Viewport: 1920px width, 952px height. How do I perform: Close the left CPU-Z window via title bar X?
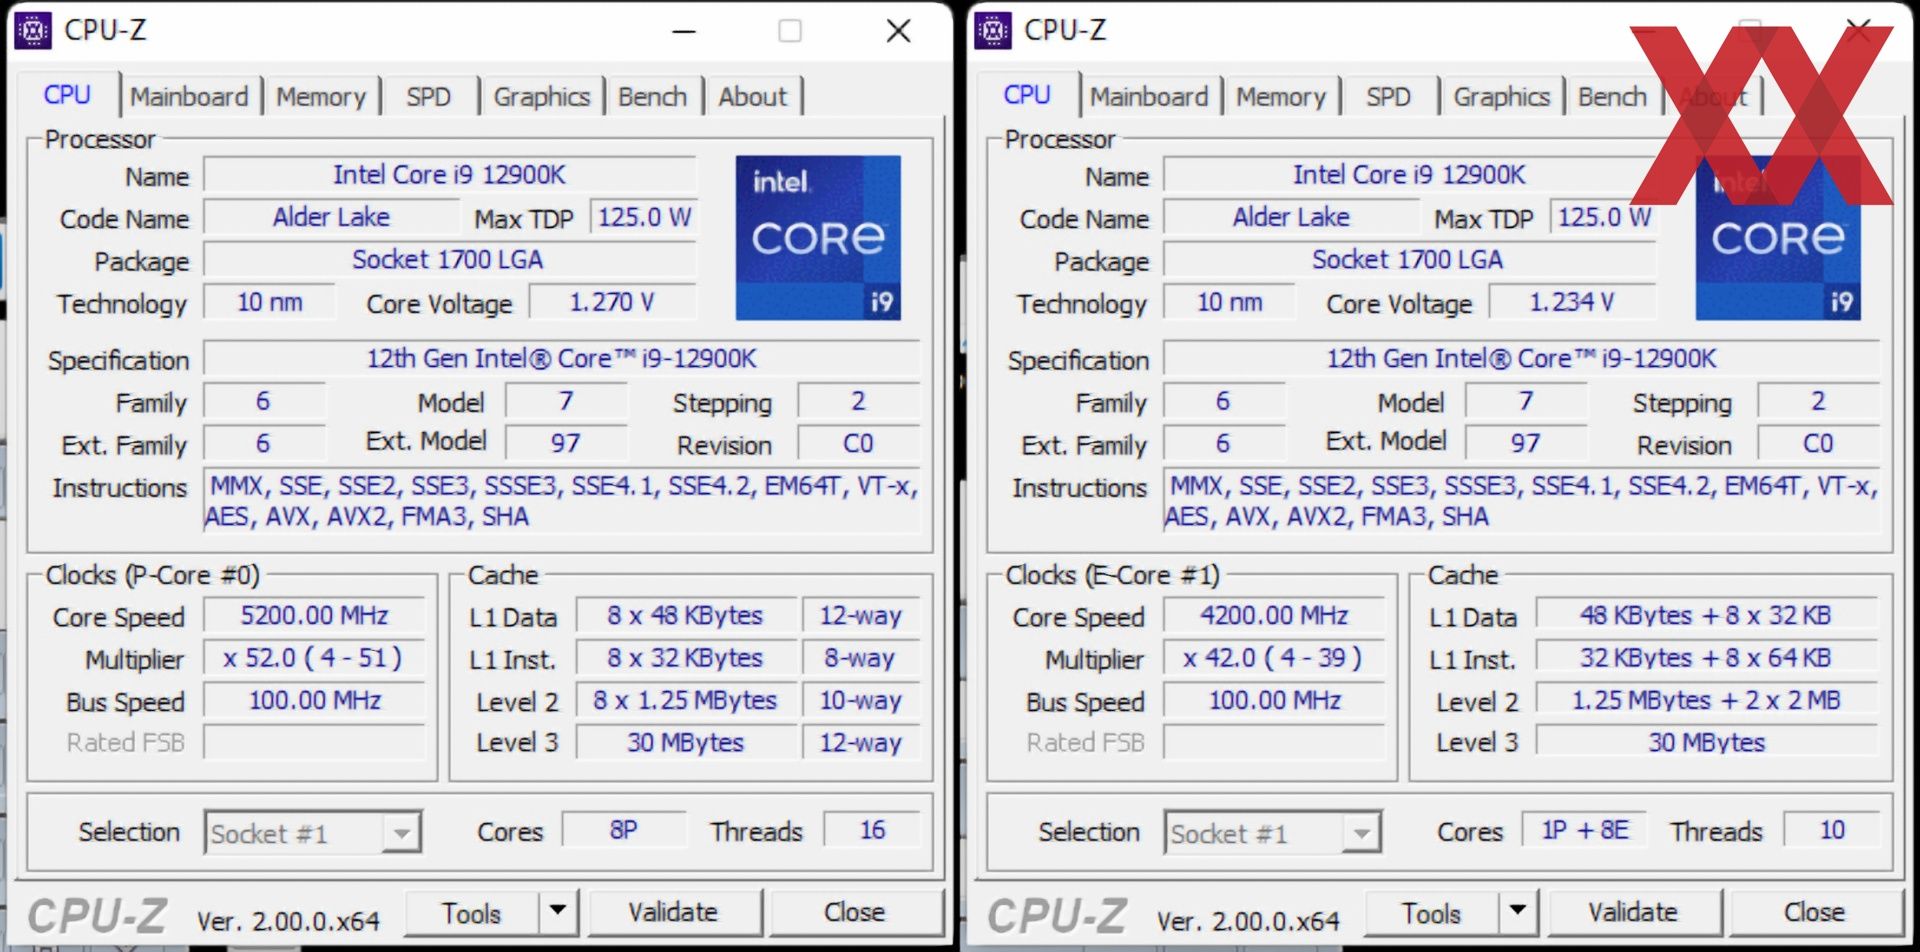(x=898, y=31)
